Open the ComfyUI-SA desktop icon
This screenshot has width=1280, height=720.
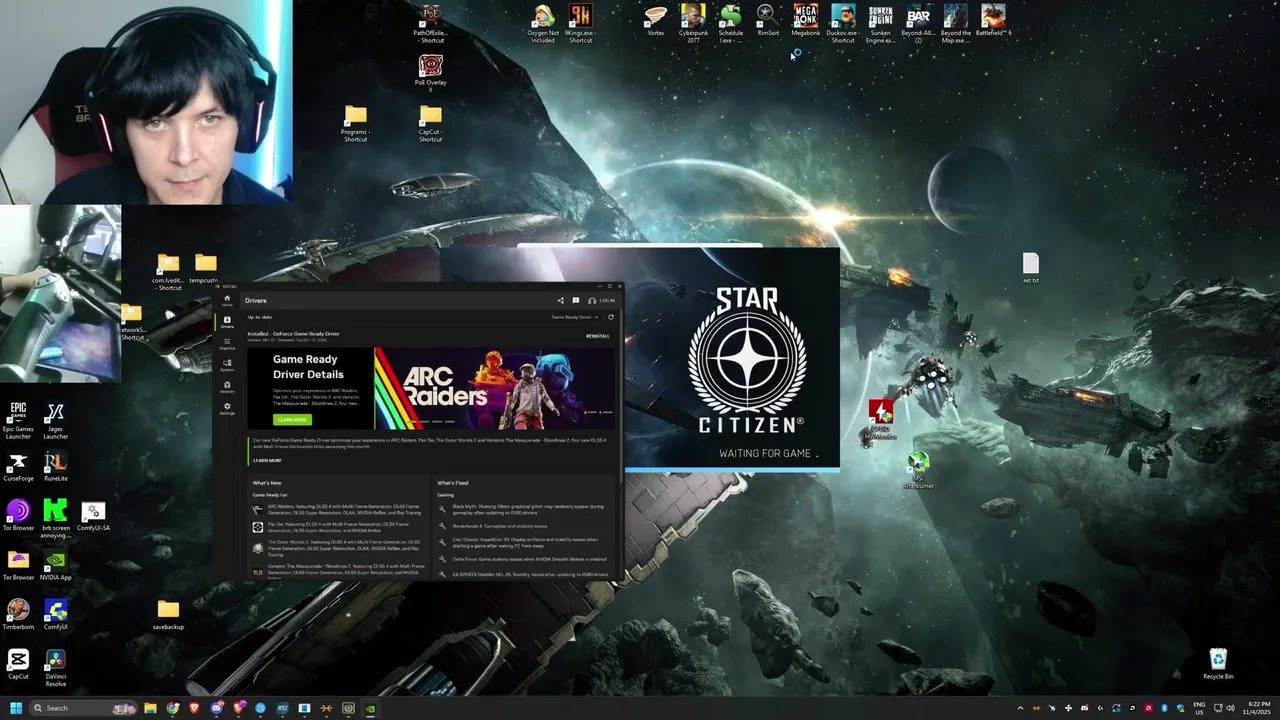tap(93, 516)
